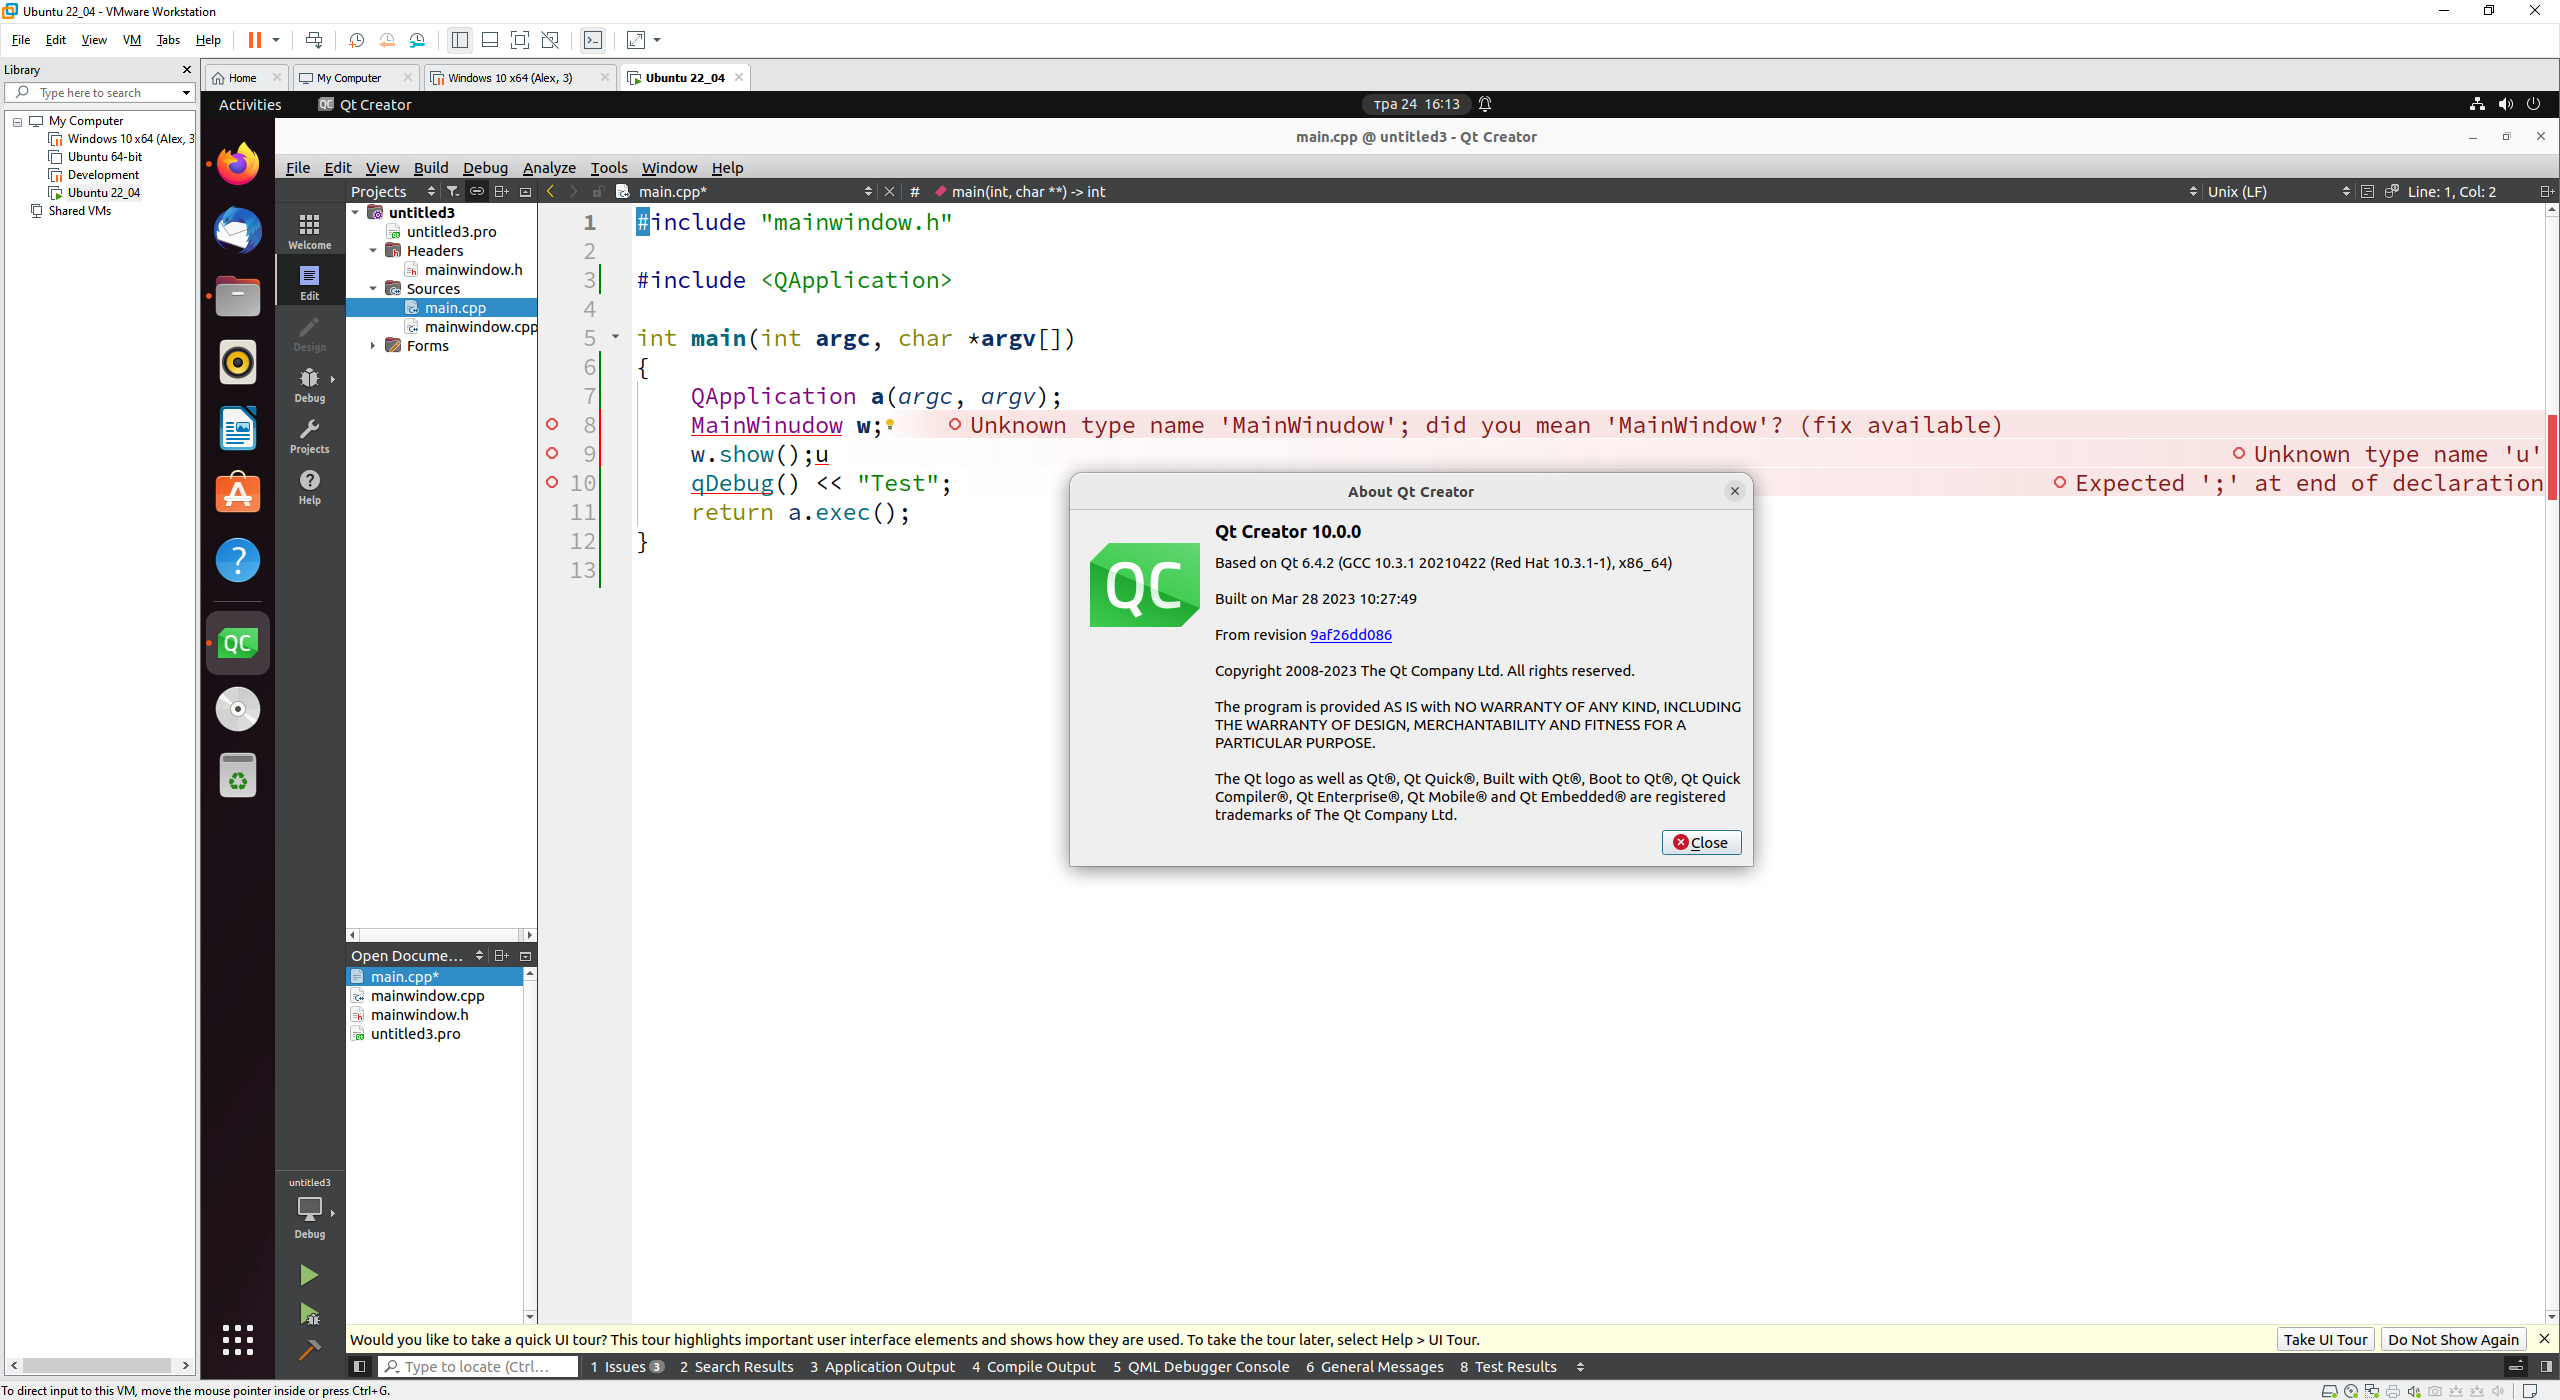The image size is (2560, 1400).
Task: Collapse the untitled3 project tree node
Action: coord(355,212)
